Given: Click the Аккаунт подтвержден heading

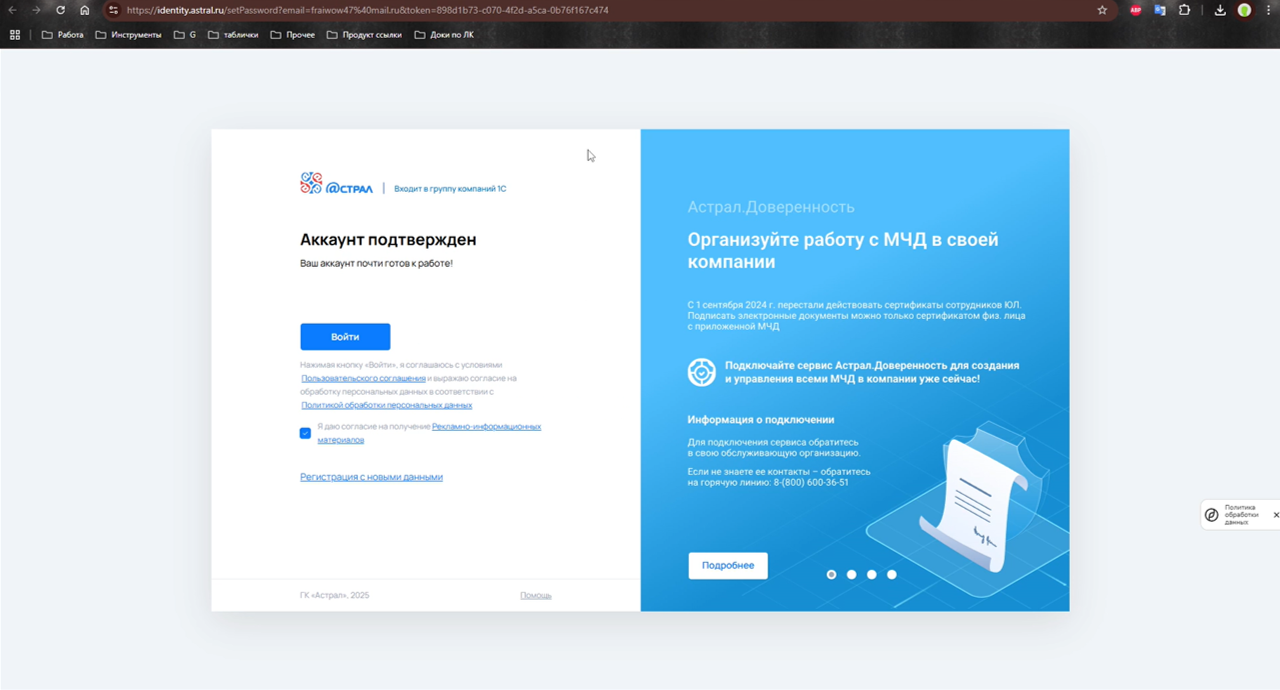Looking at the screenshot, I should [x=388, y=240].
